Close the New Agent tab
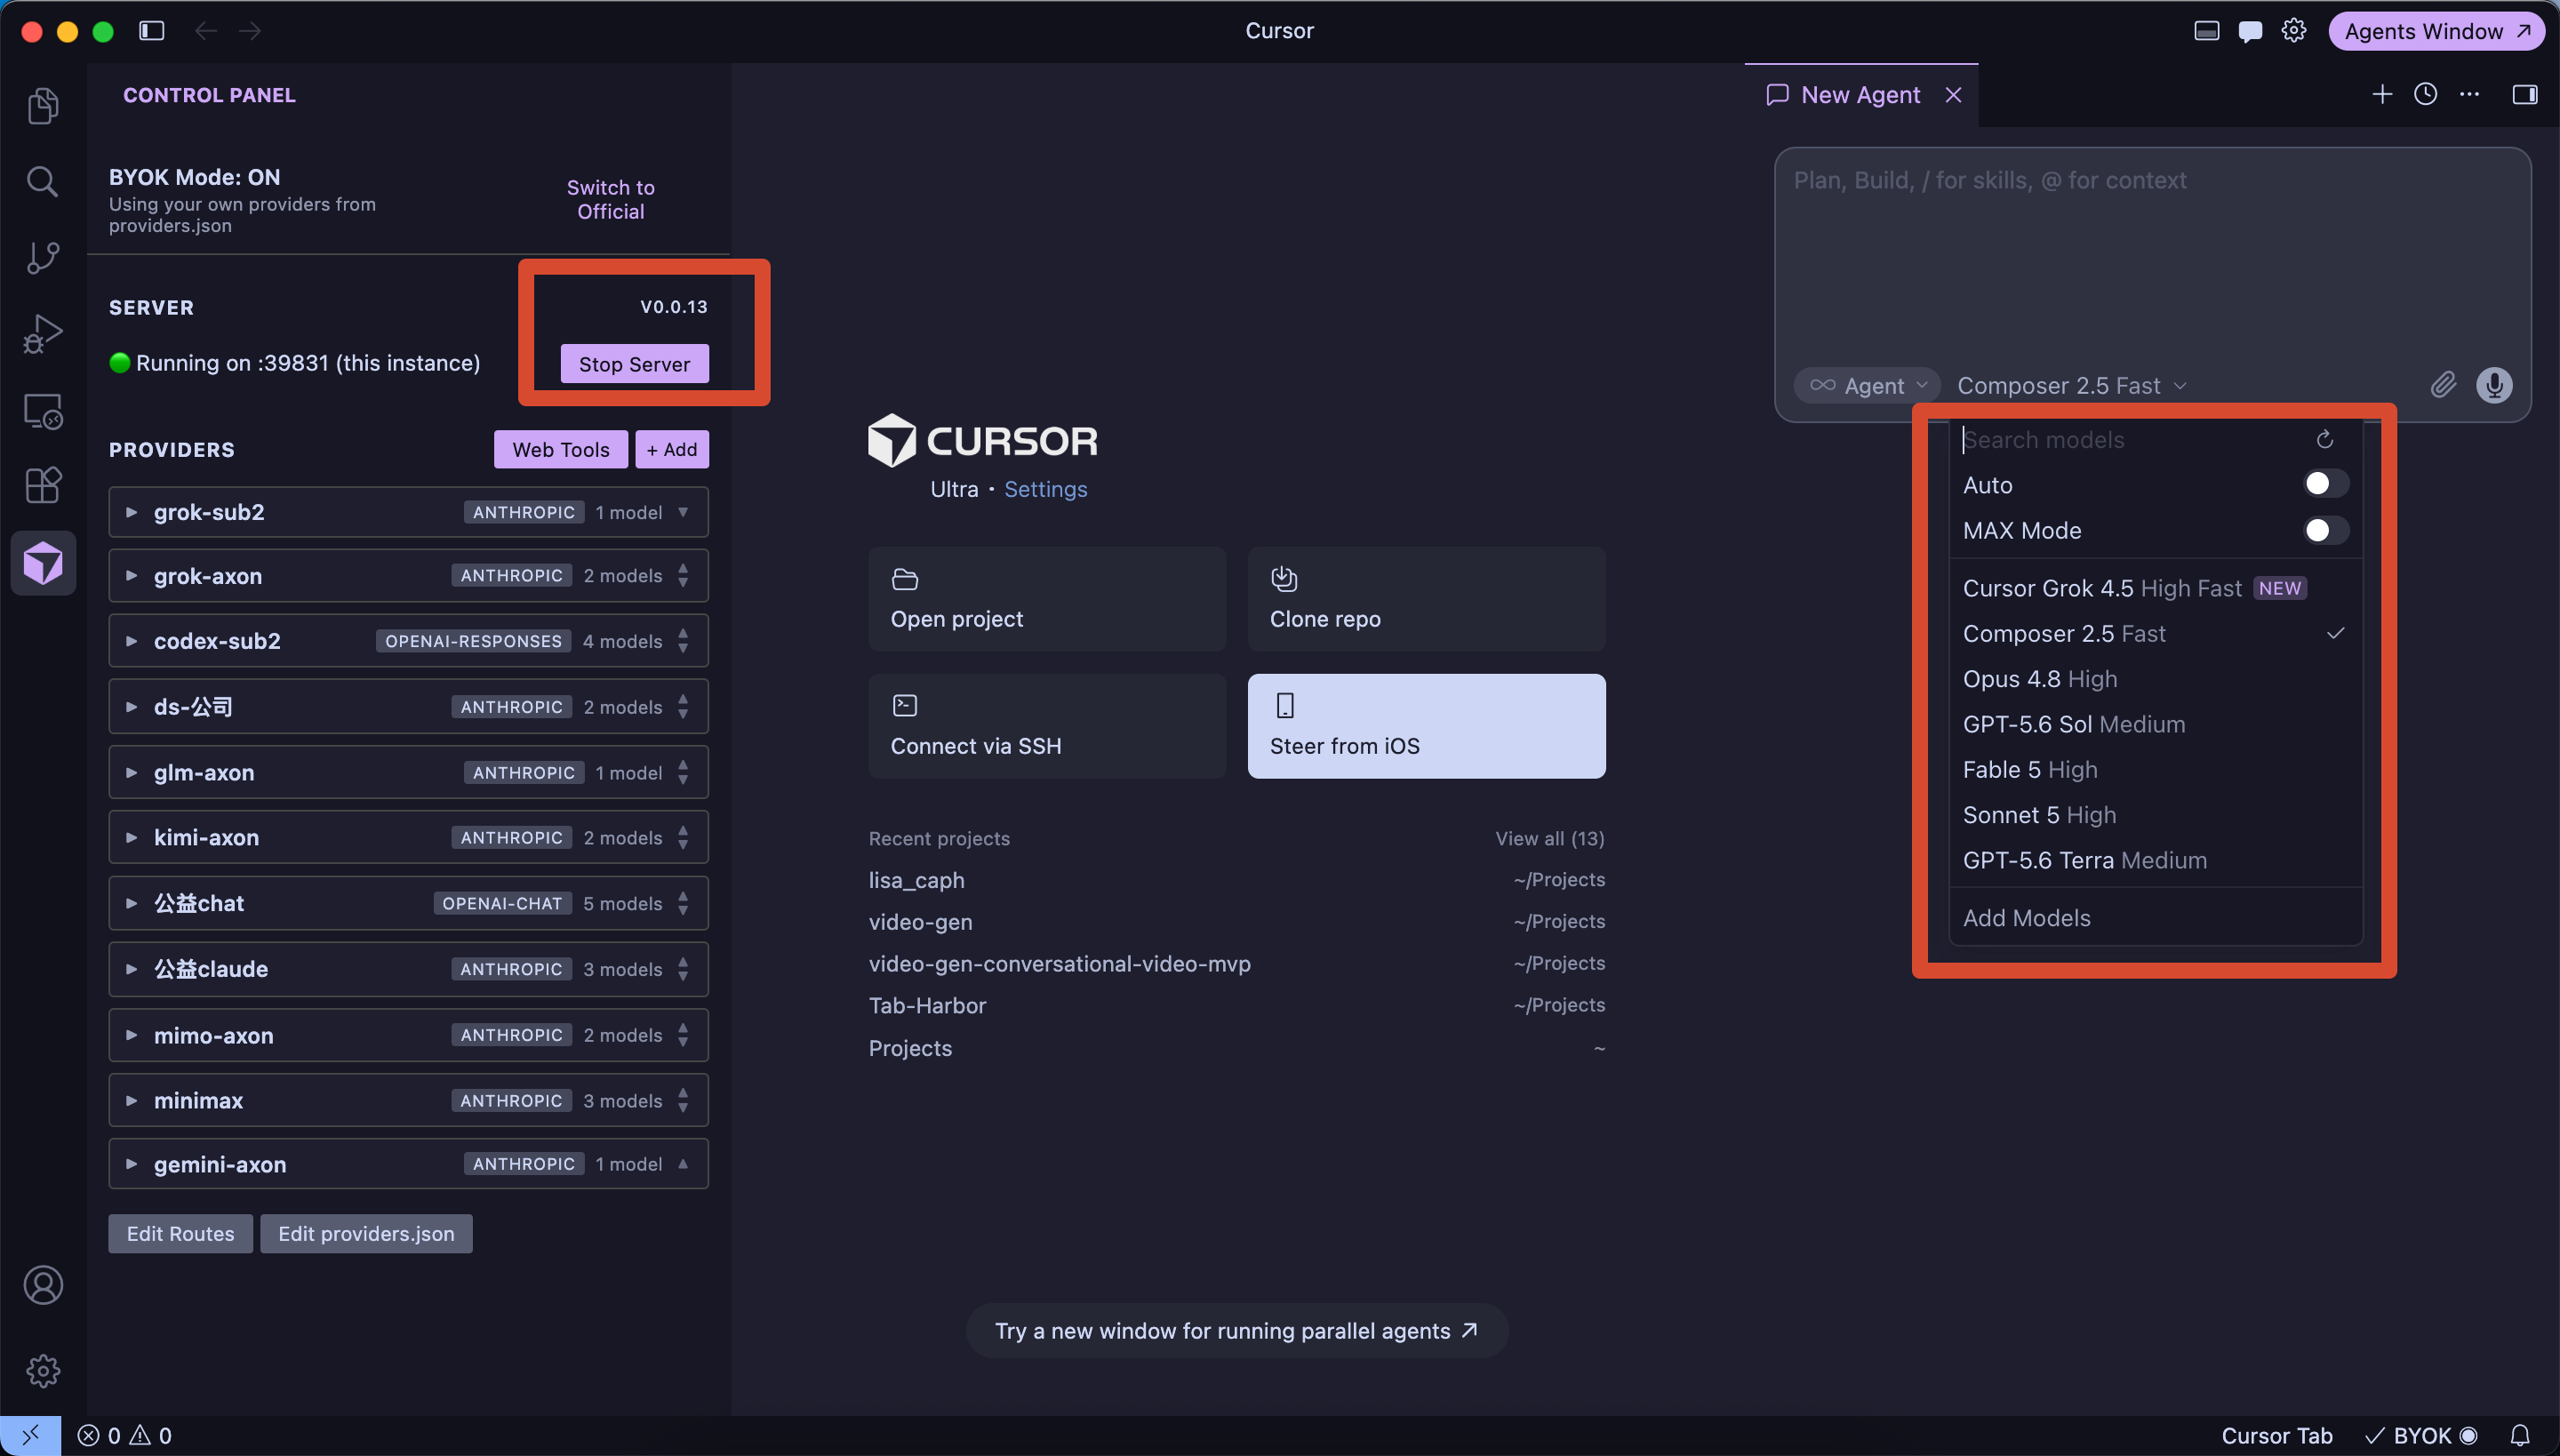The image size is (2560, 1456). pos(1953,95)
